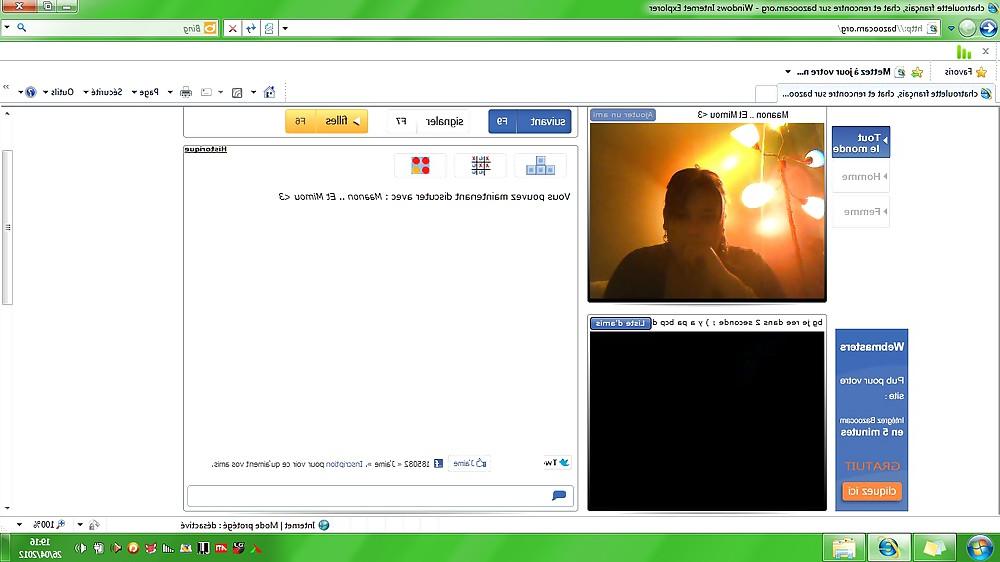Add the page to the favorites bar (star with arrow)
1000x562 pixels.
[917, 71]
